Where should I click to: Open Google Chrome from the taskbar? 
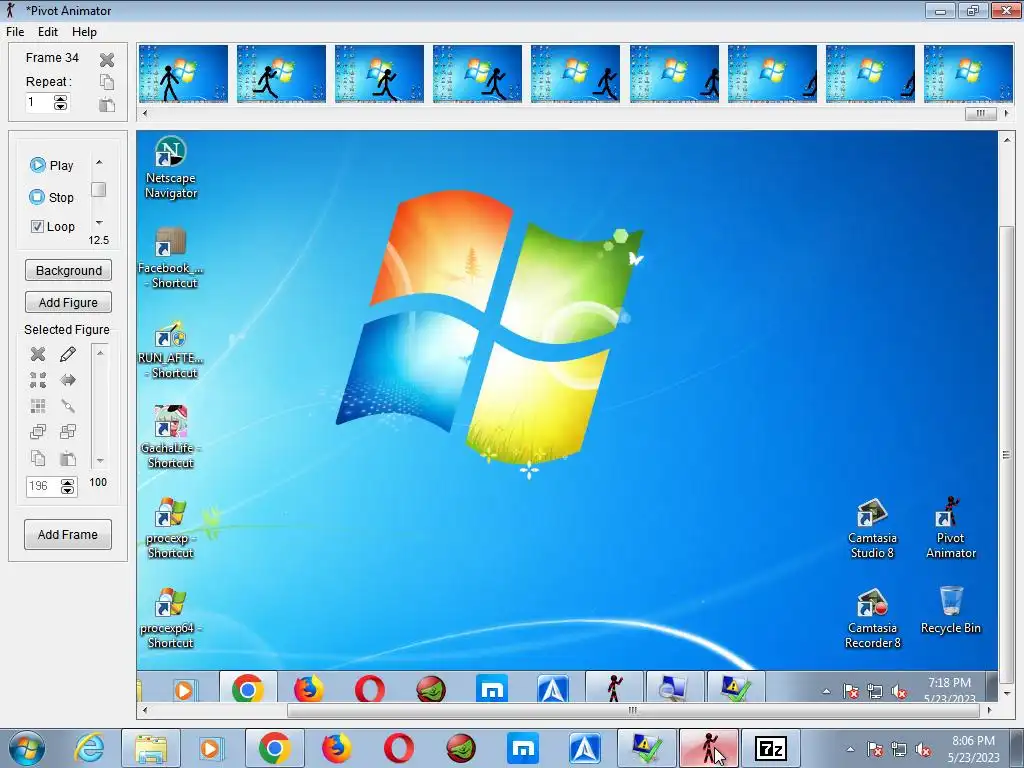[x=275, y=748]
